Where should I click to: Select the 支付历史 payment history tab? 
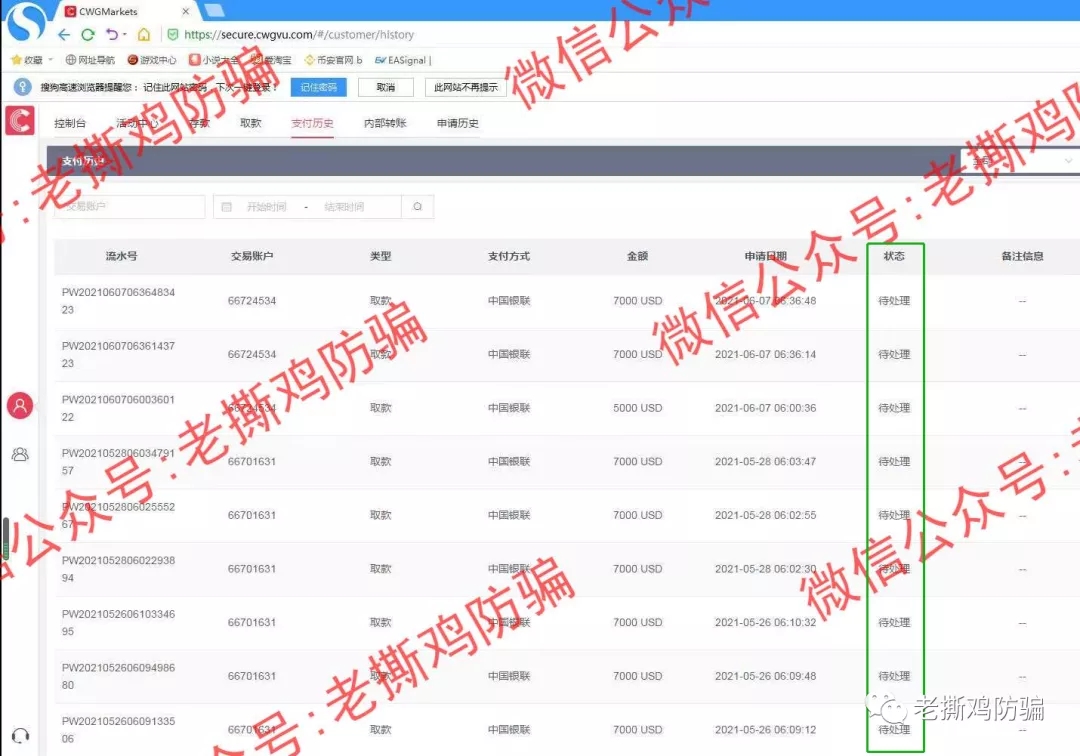pyautogui.click(x=312, y=123)
